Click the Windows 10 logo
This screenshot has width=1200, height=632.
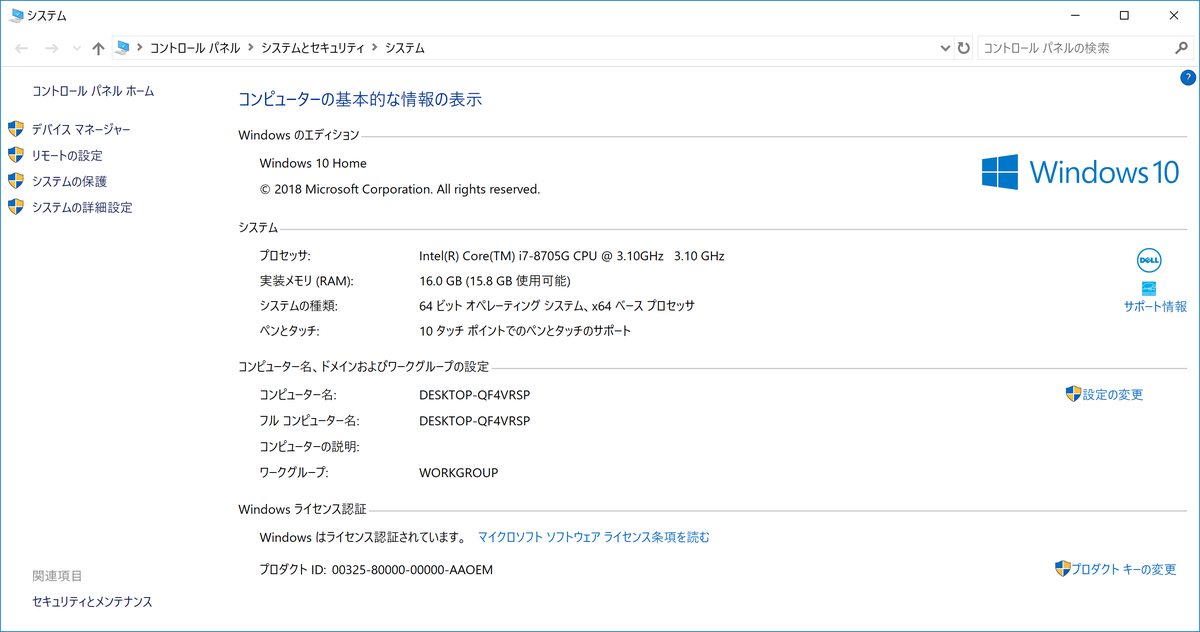coord(1080,172)
